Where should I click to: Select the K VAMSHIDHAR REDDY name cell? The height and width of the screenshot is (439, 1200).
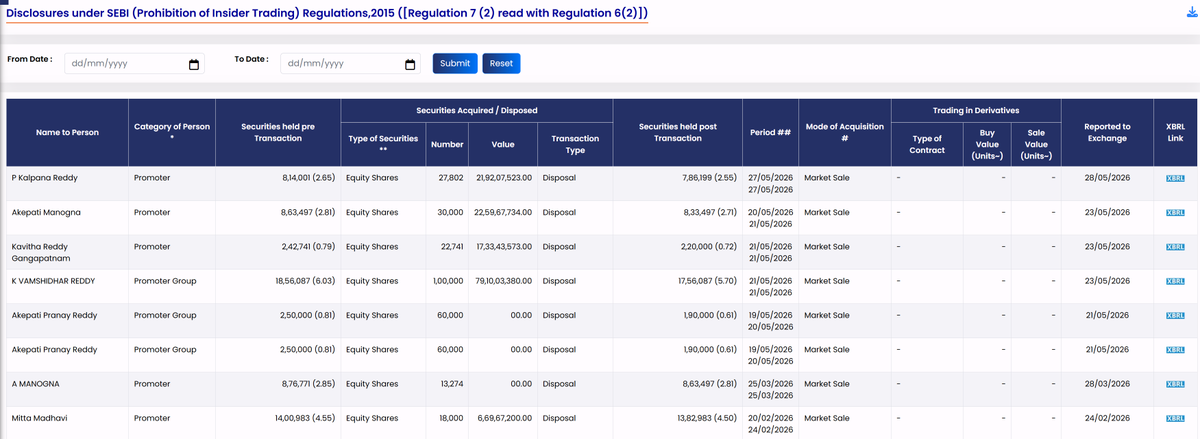(68, 286)
